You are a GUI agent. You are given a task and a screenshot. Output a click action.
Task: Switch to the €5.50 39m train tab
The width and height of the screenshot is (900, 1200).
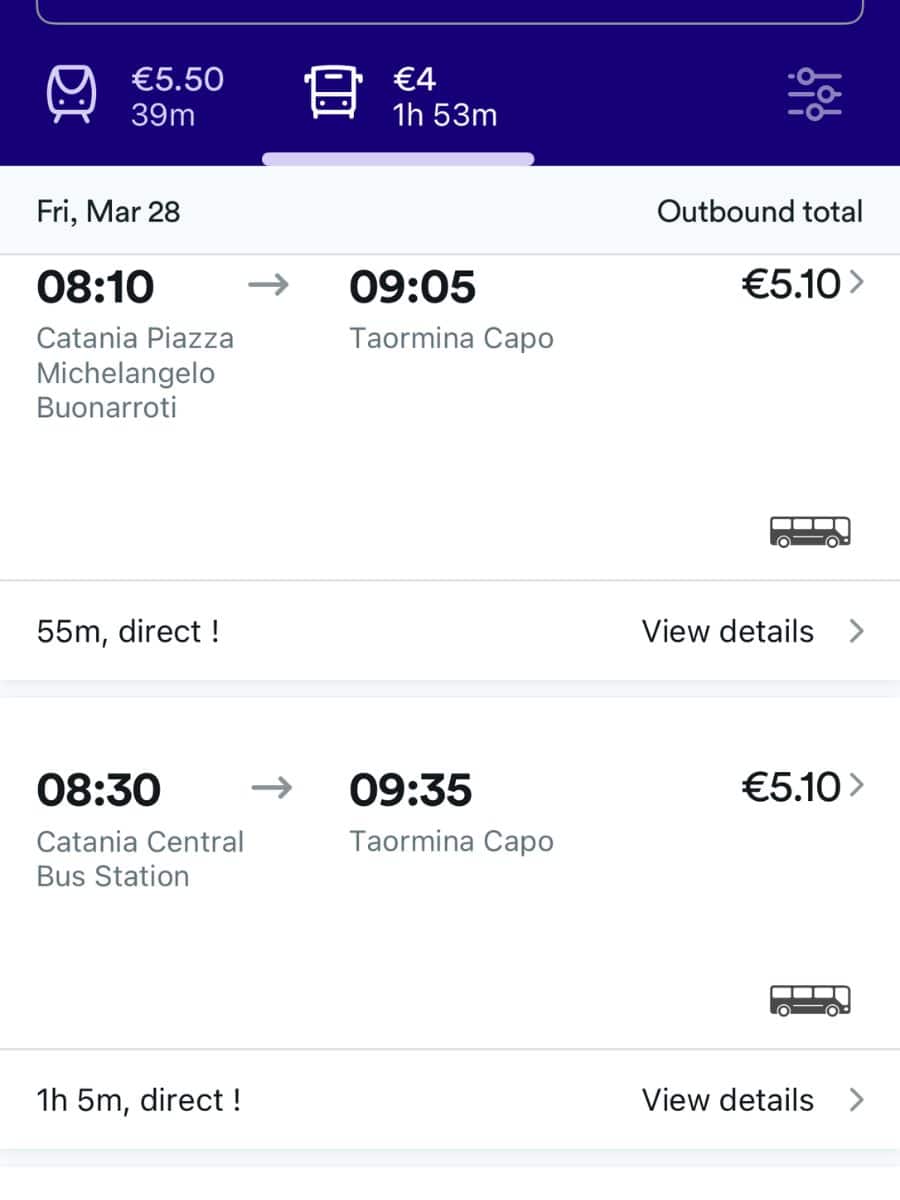(136, 96)
